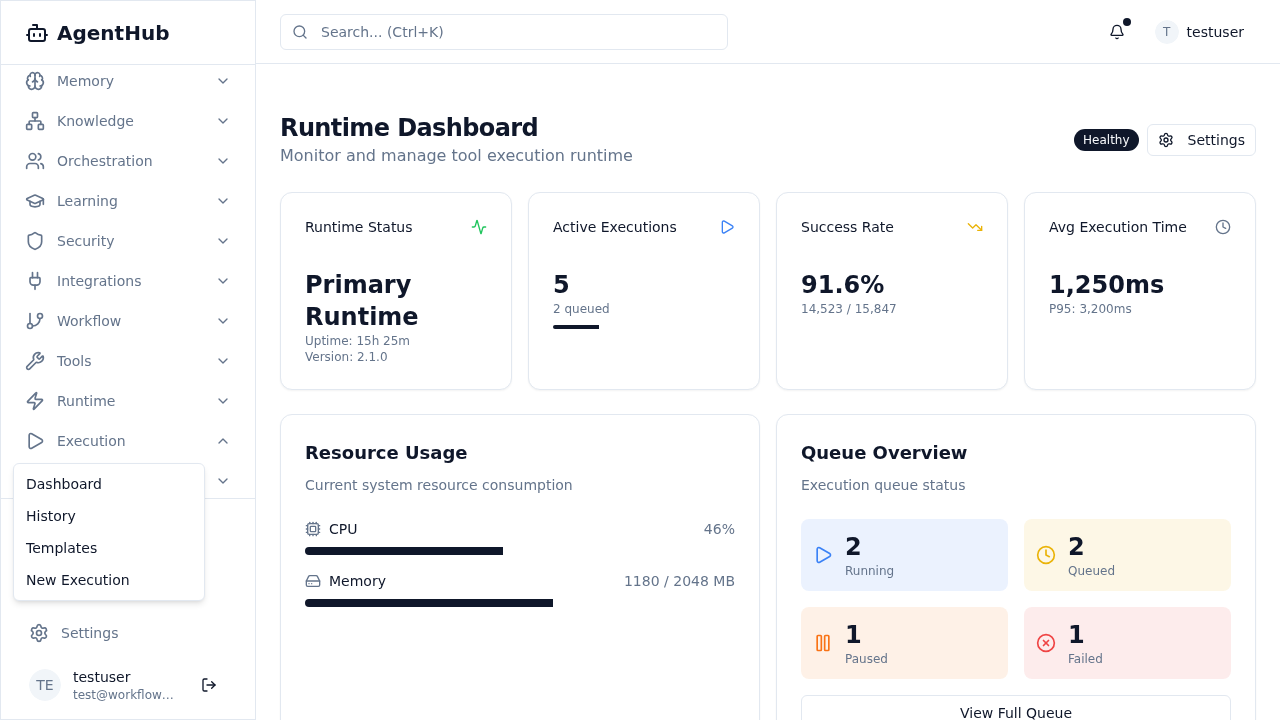Click the Integrations plug icon
This screenshot has height=720, width=1280.
pos(35,281)
